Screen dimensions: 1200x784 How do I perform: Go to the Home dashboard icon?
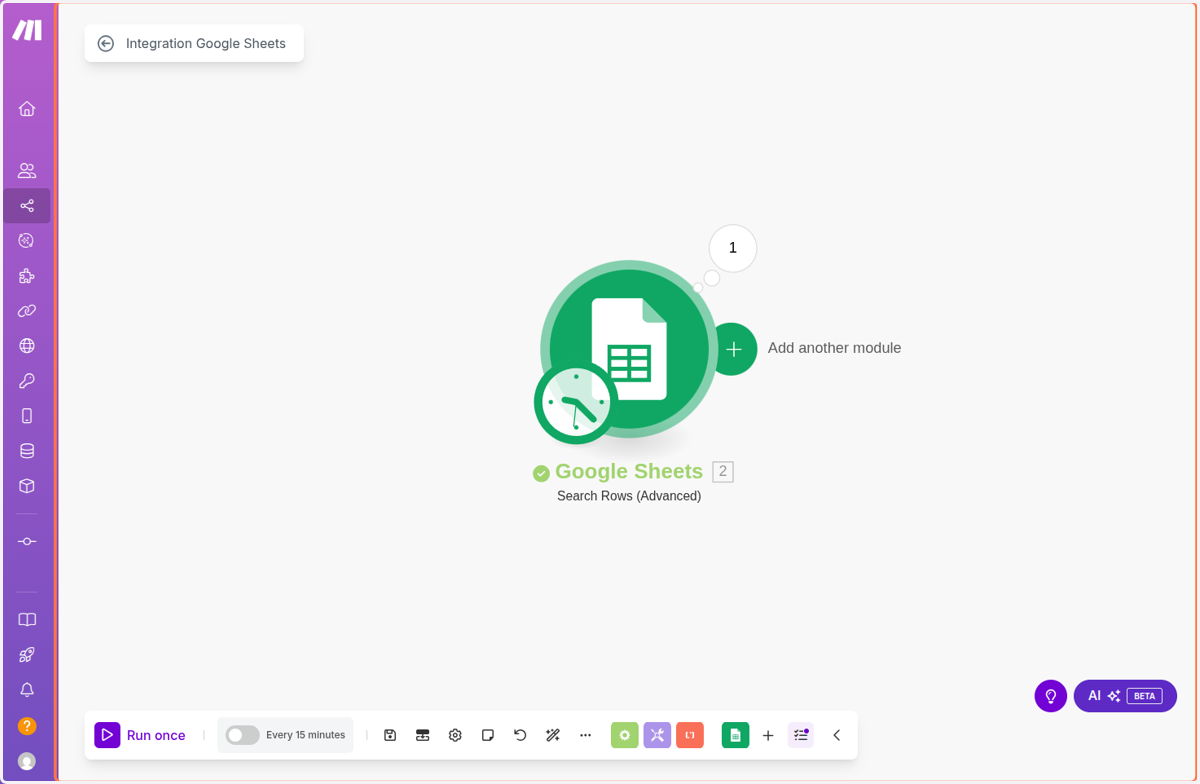coord(27,108)
